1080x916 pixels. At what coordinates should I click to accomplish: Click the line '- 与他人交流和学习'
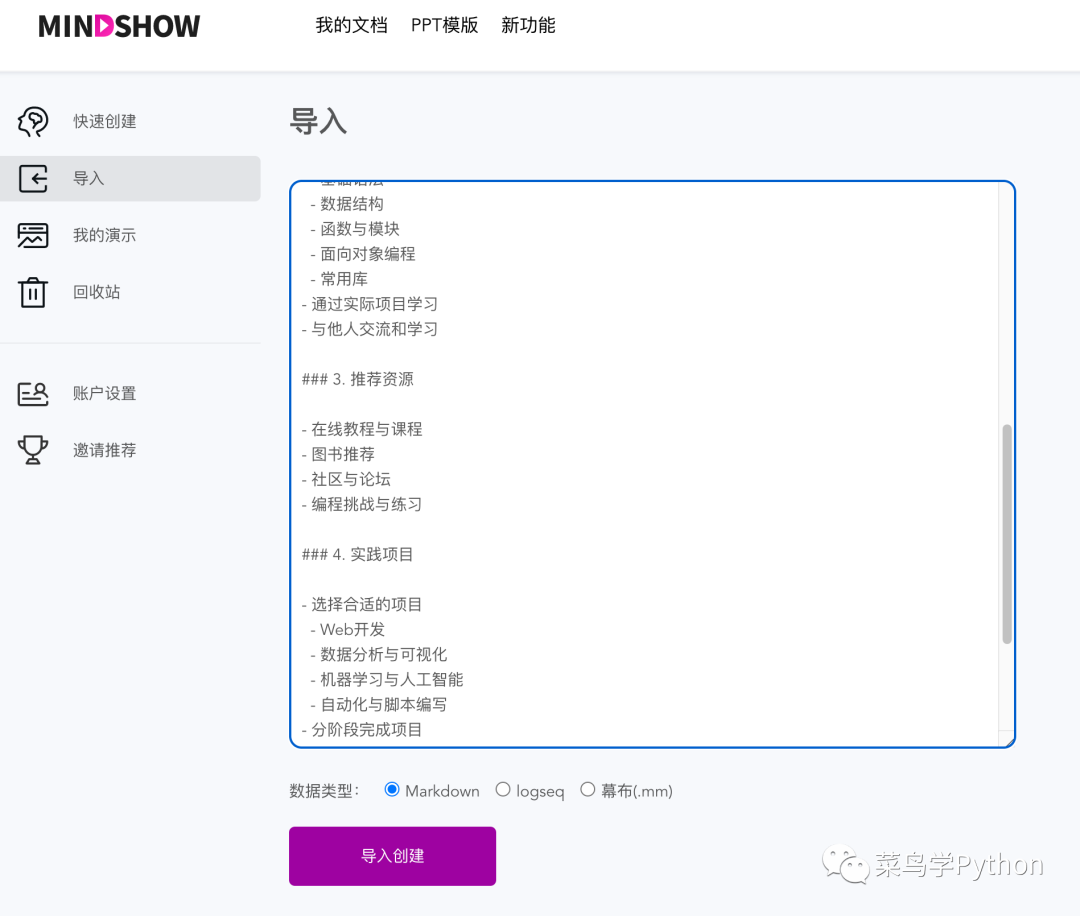(369, 329)
